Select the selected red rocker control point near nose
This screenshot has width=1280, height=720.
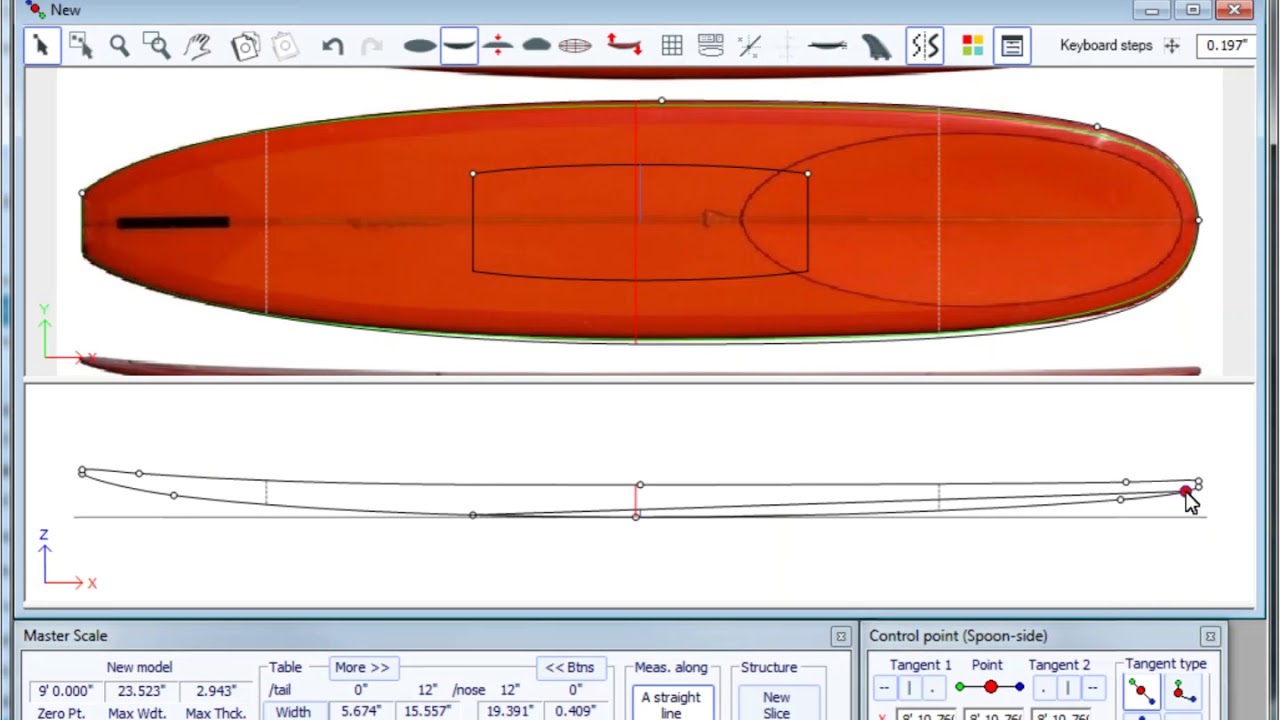[x=1185, y=490]
